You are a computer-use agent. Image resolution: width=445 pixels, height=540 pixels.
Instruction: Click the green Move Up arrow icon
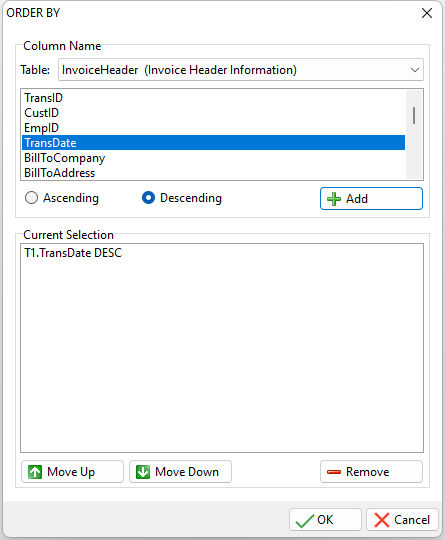(35, 472)
